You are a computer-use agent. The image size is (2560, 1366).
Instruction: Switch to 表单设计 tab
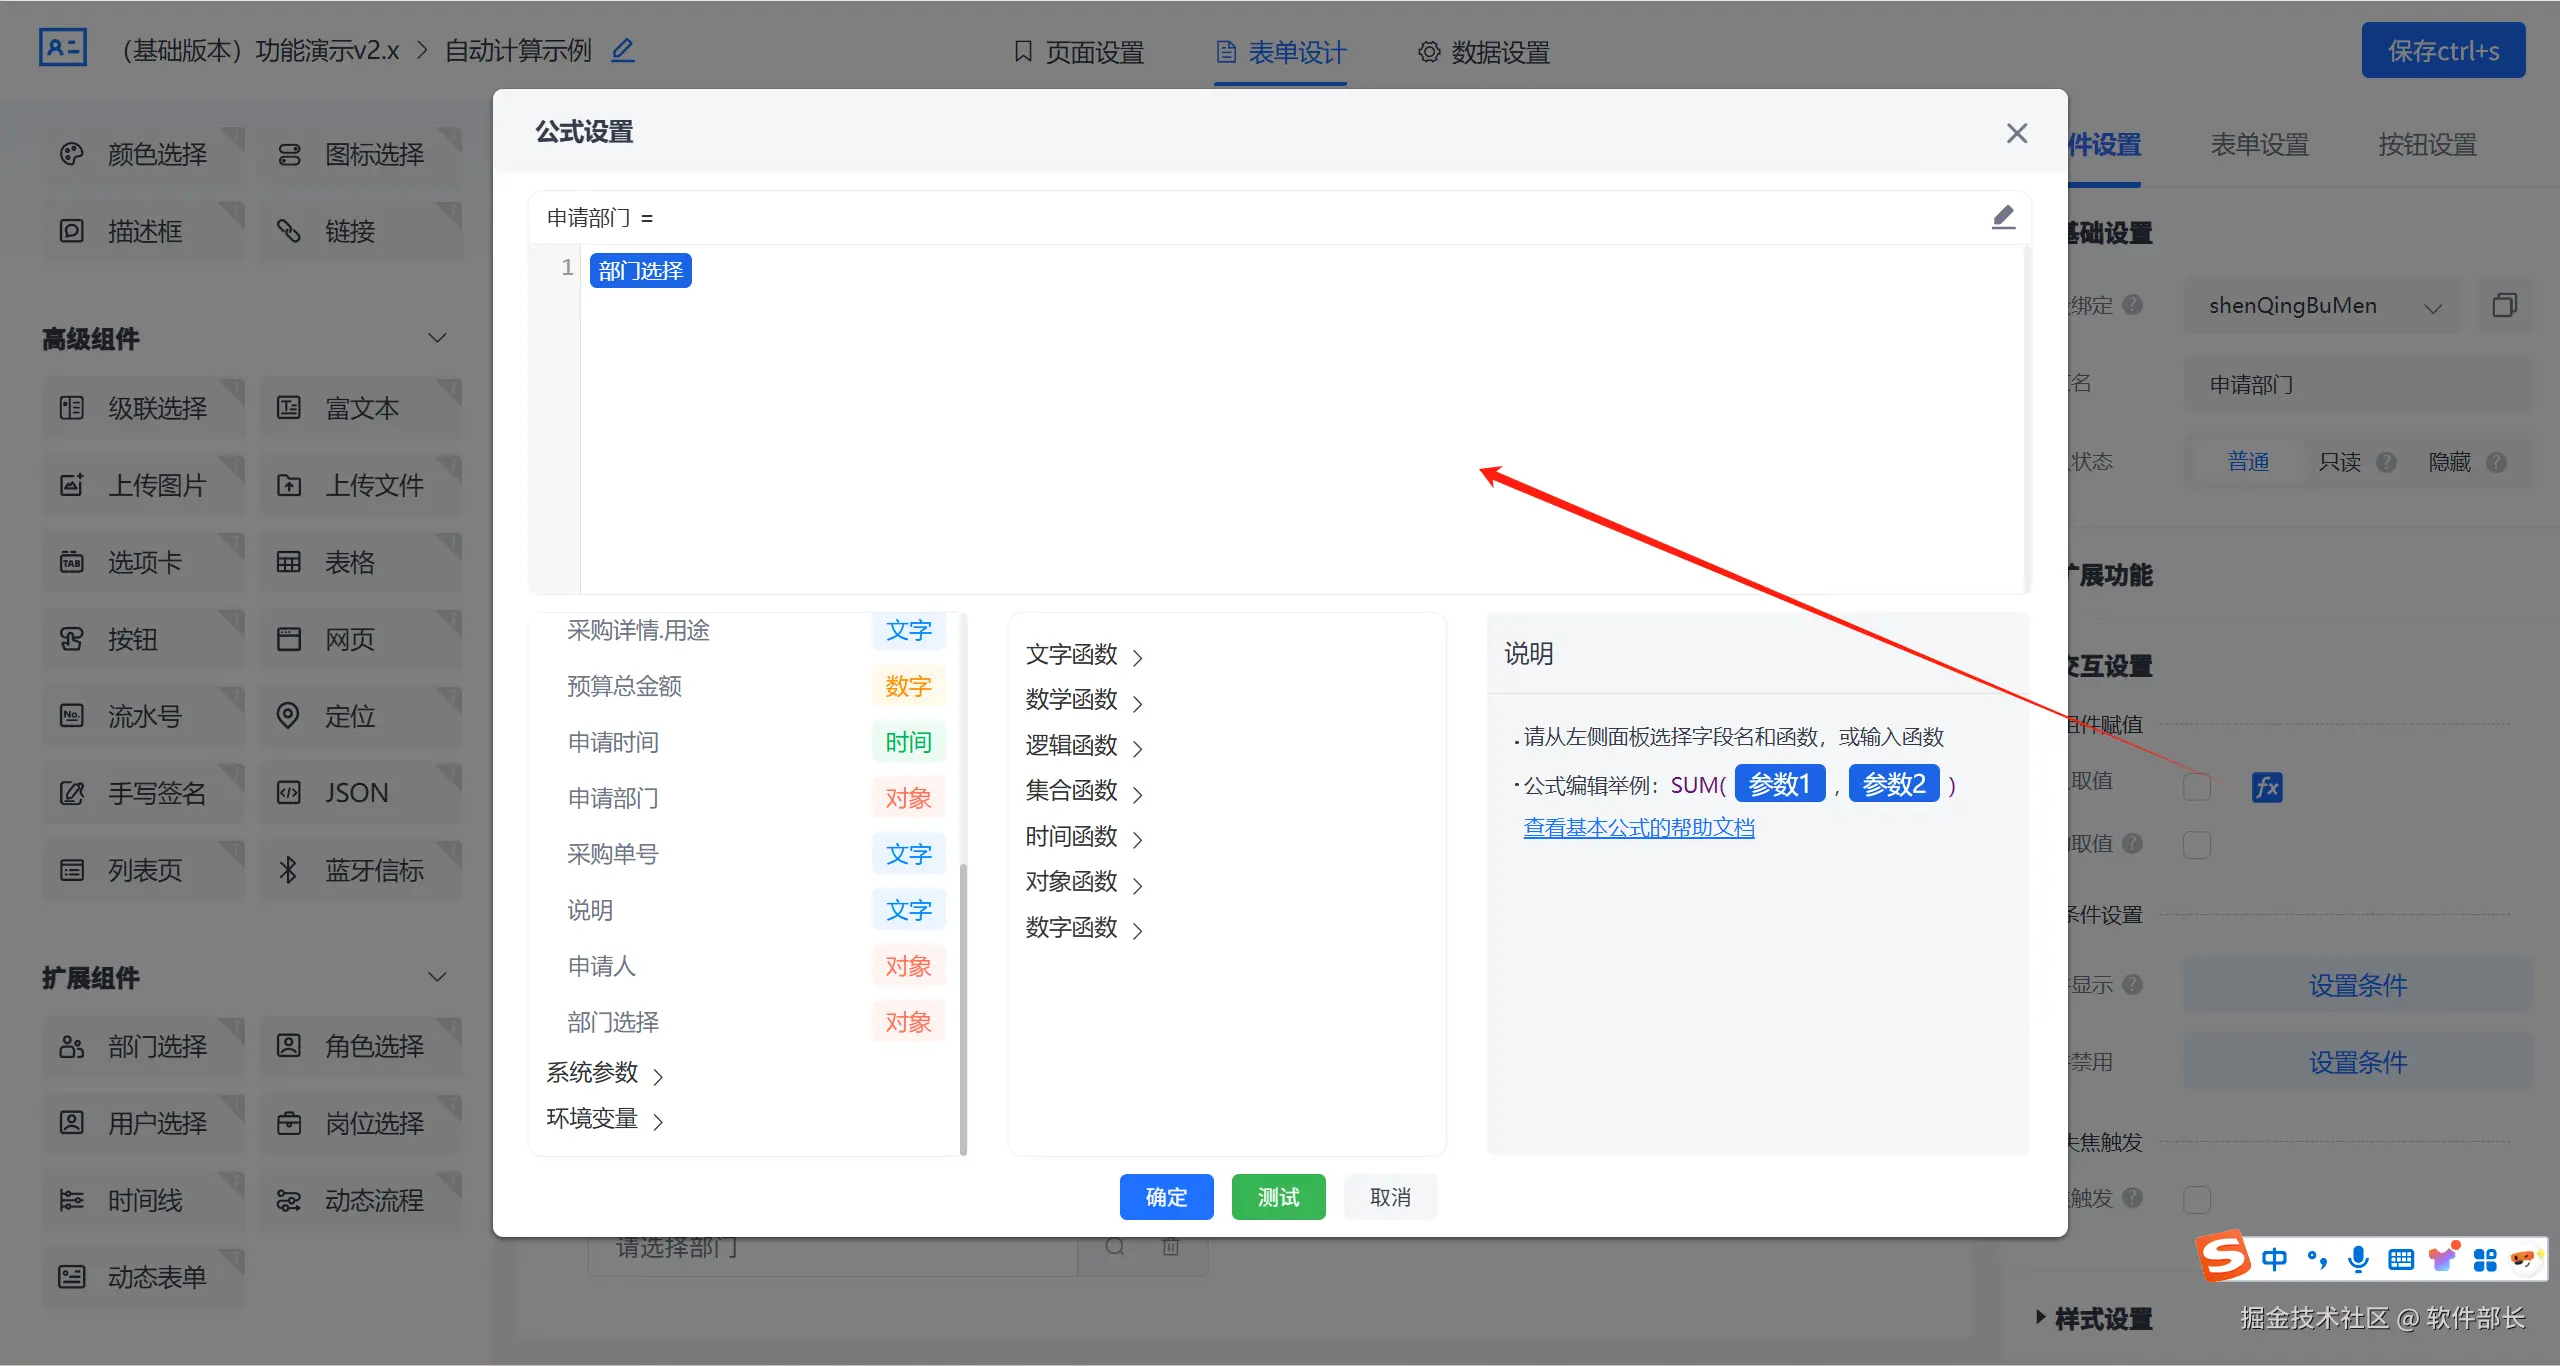tap(1281, 52)
